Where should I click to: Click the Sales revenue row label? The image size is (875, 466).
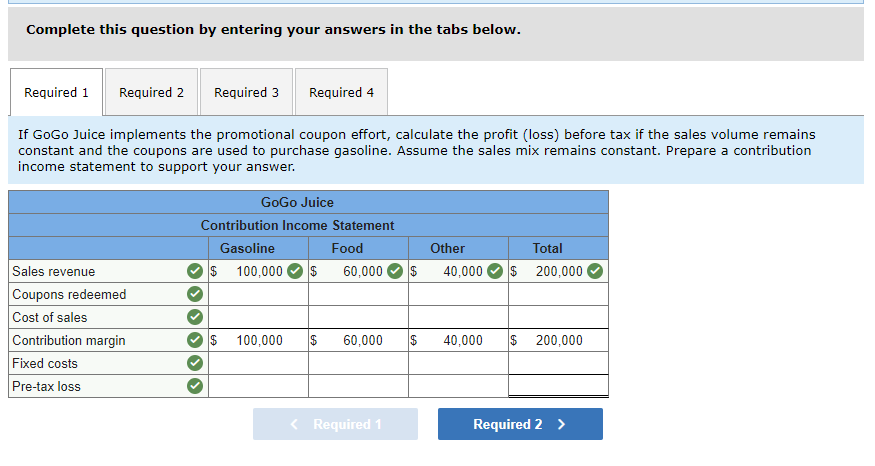pyautogui.click(x=54, y=271)
